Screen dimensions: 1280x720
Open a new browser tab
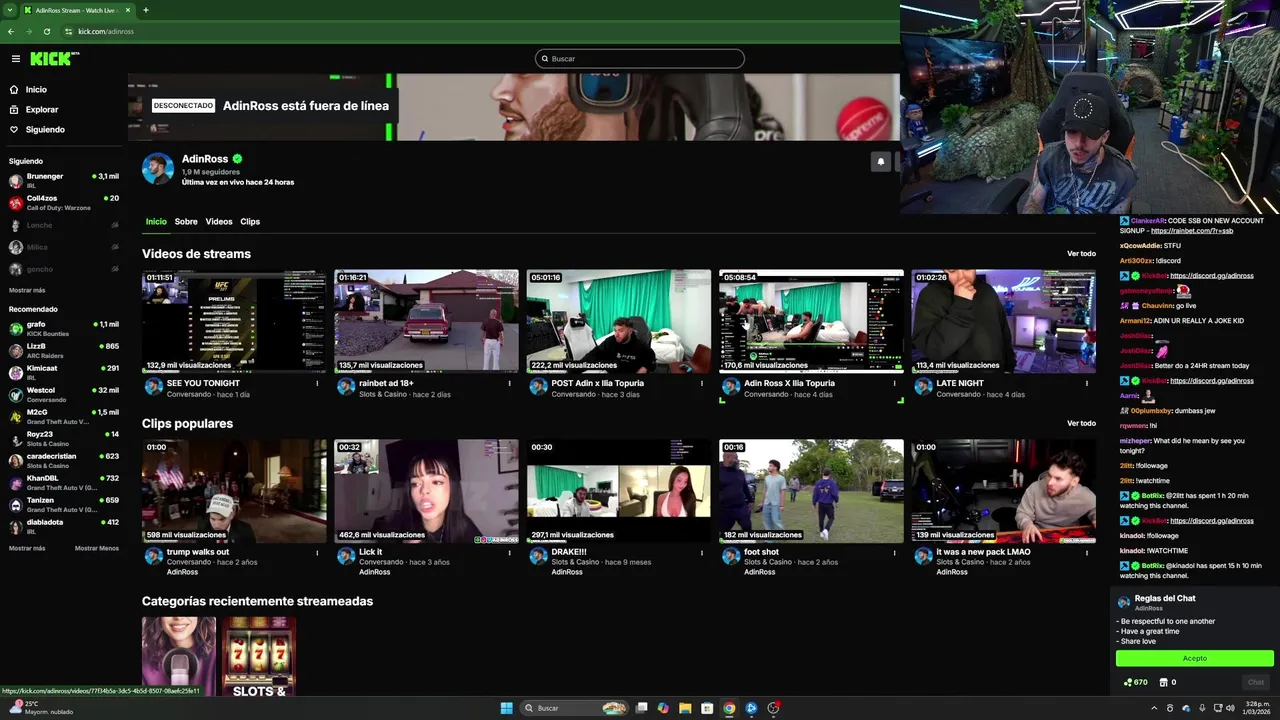point(146,10)
